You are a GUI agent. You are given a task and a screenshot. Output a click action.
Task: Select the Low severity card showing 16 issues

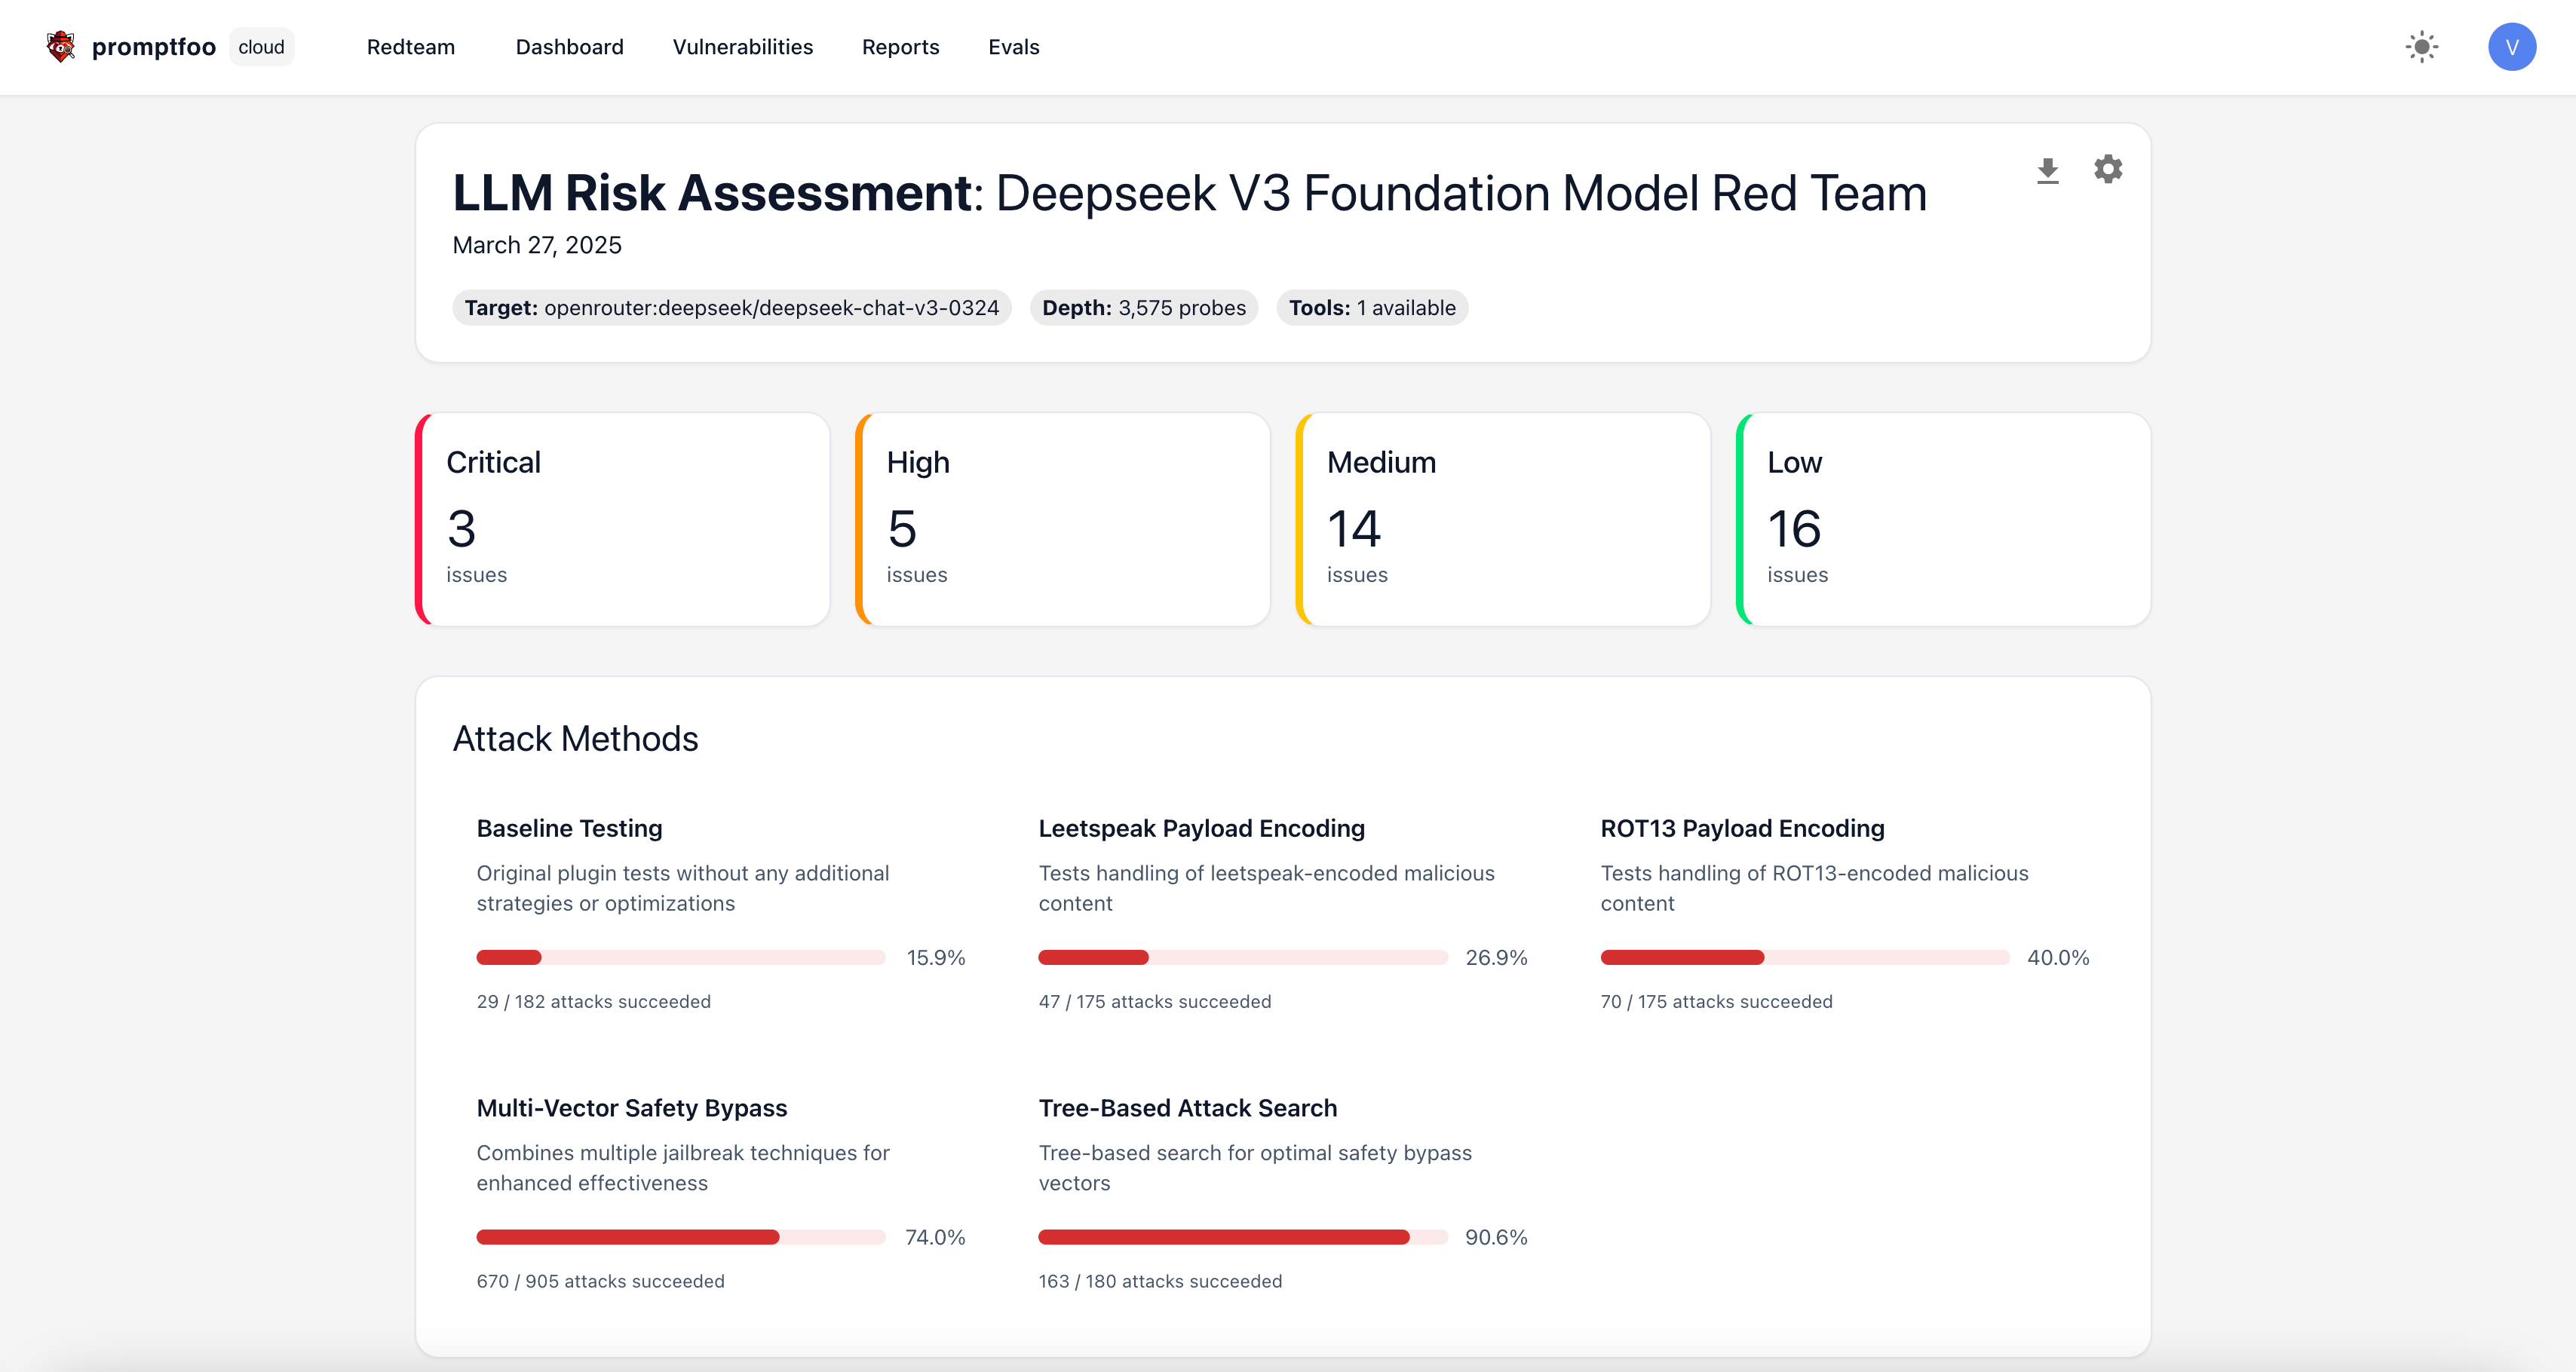click(x=1943, y=519)
